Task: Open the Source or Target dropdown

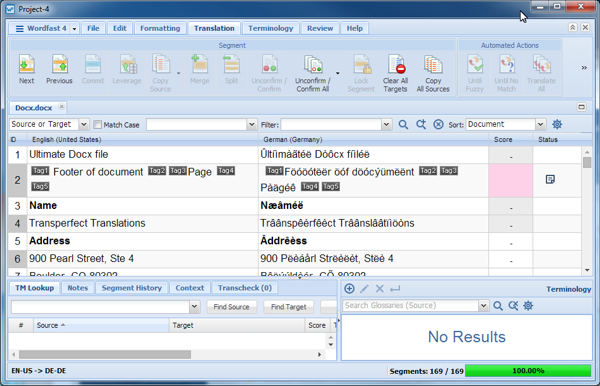Action: click(83, 124)
